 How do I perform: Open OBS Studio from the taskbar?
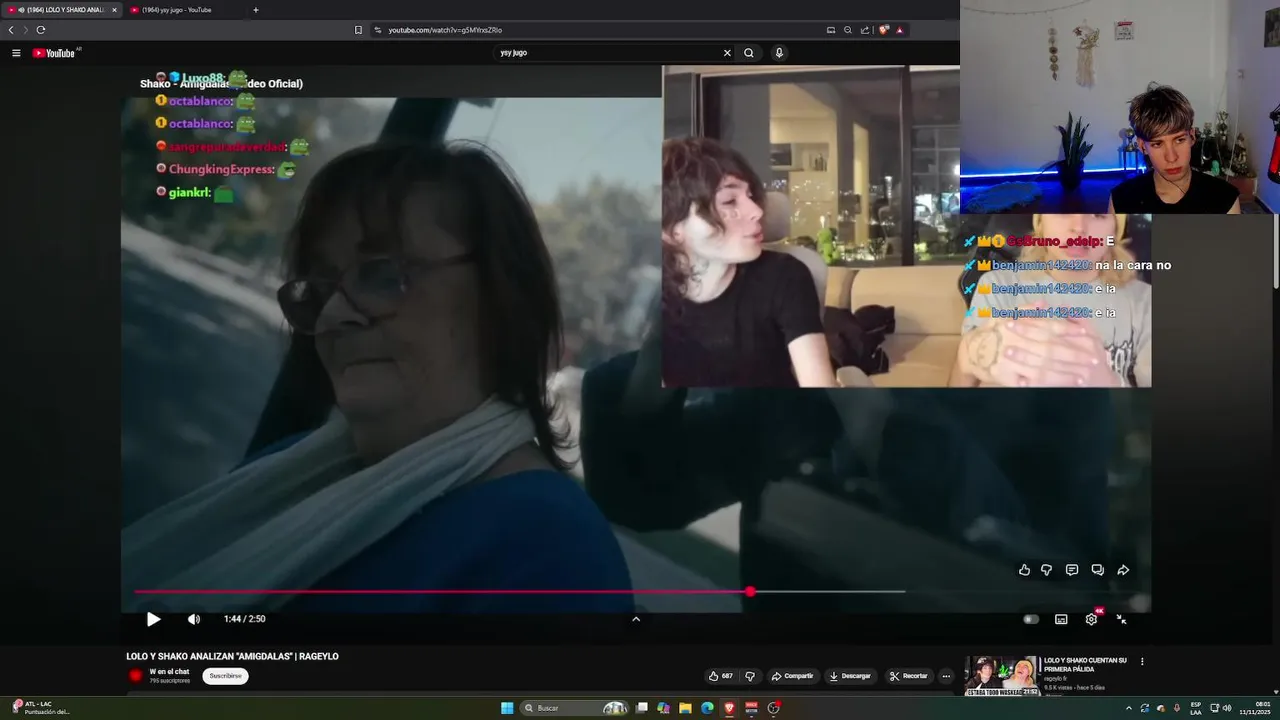pos(773,708)
